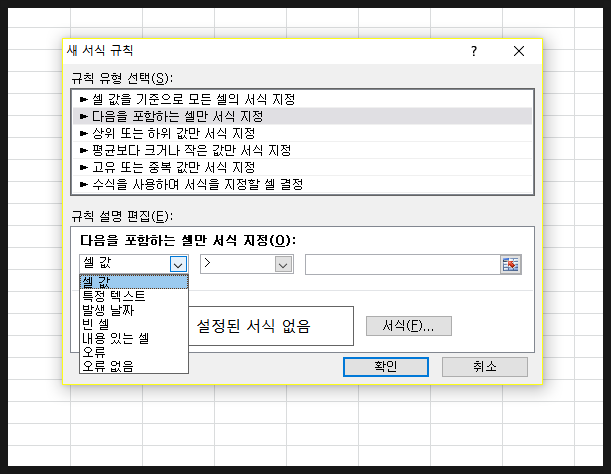Confirm with the 확인 button
The image size is (611, 474).
(386, 367)
